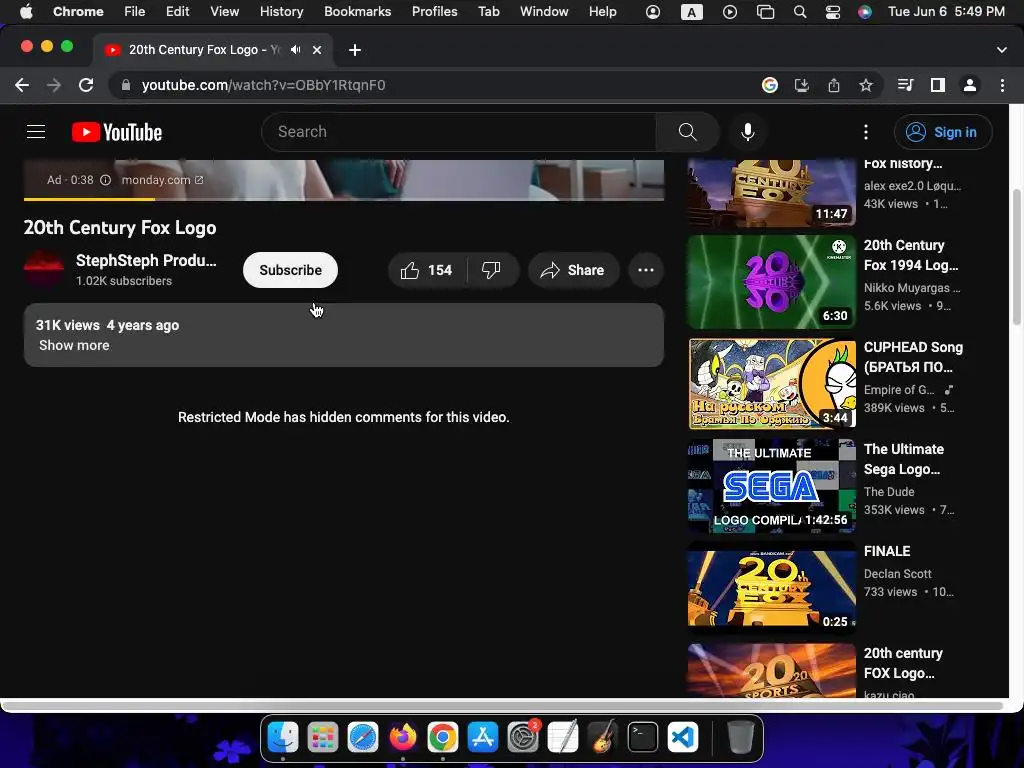Open the App Store from the dock
Screen dimensions: 1024x768
[x=483, y=738]
